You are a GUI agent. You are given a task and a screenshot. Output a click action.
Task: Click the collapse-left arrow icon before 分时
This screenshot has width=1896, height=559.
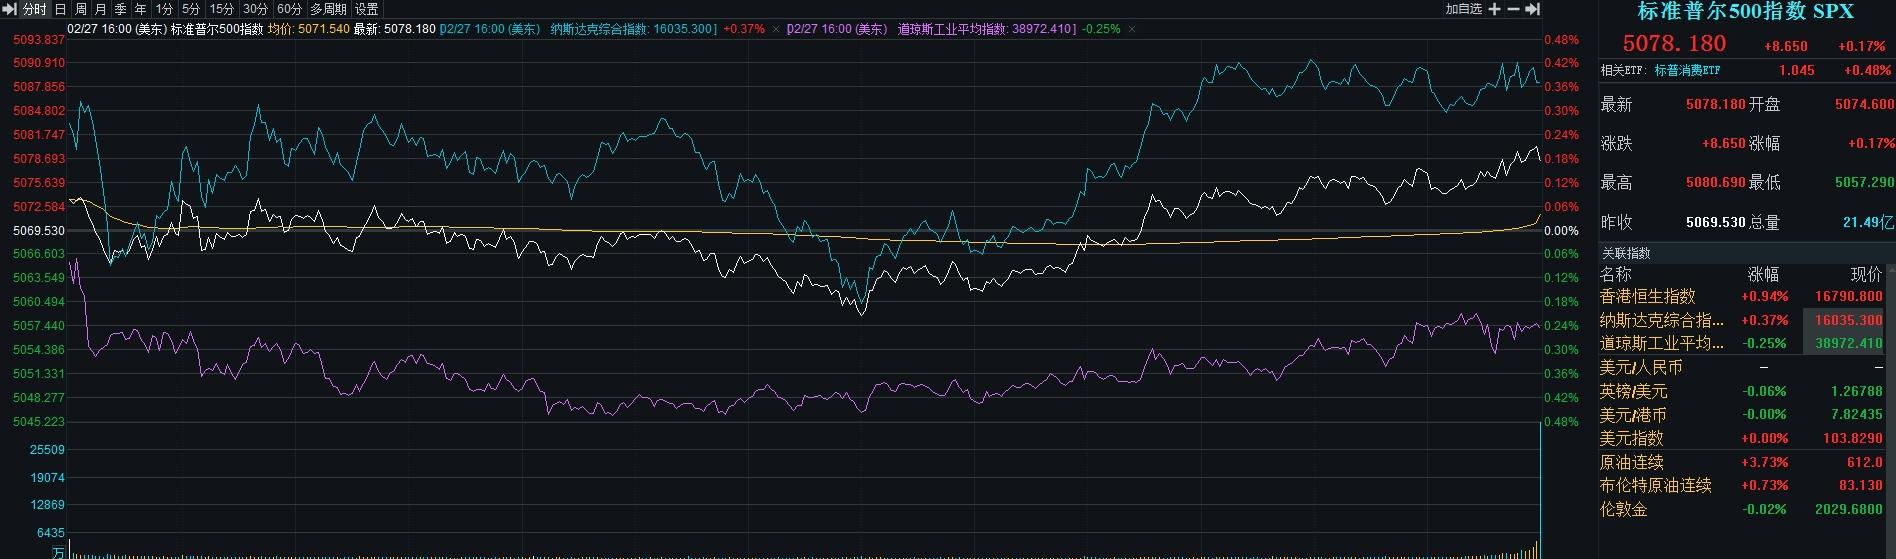[10, 9]
